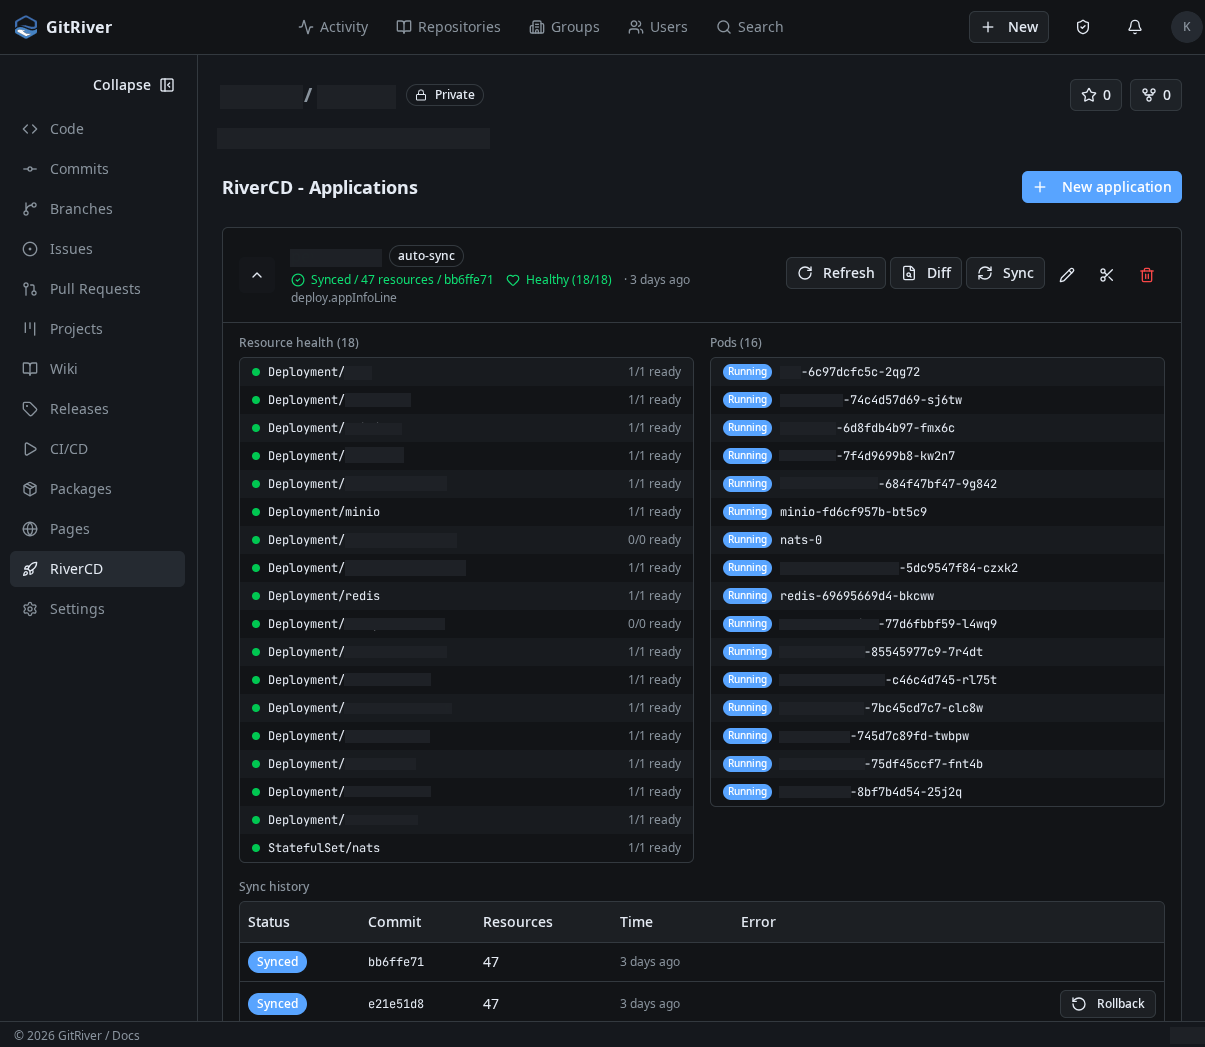Open Users in the top navigation
Screen dimensions: 1205x1047
tap(658, 27)
